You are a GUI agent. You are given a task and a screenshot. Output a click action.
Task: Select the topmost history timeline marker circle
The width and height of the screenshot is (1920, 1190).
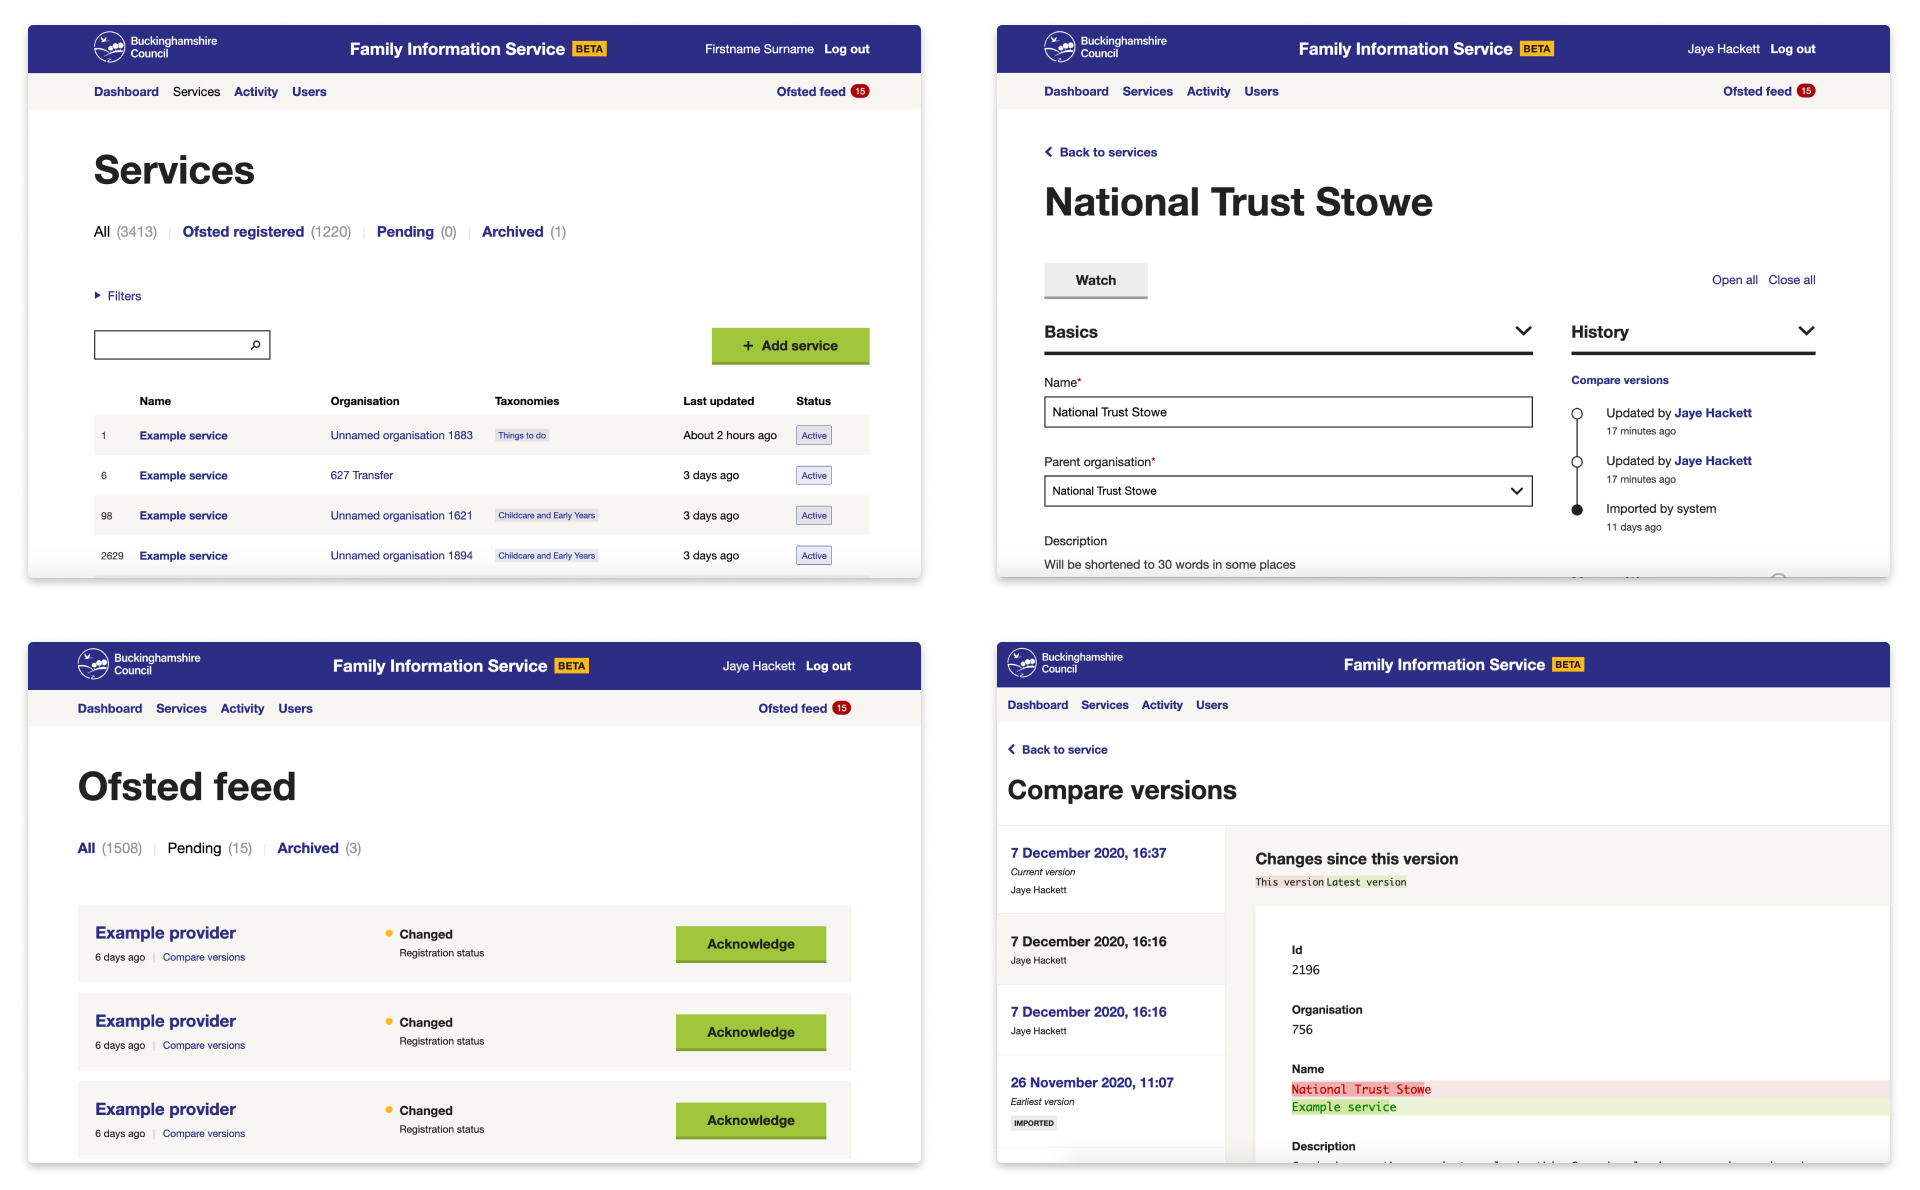coord(1577,413)
